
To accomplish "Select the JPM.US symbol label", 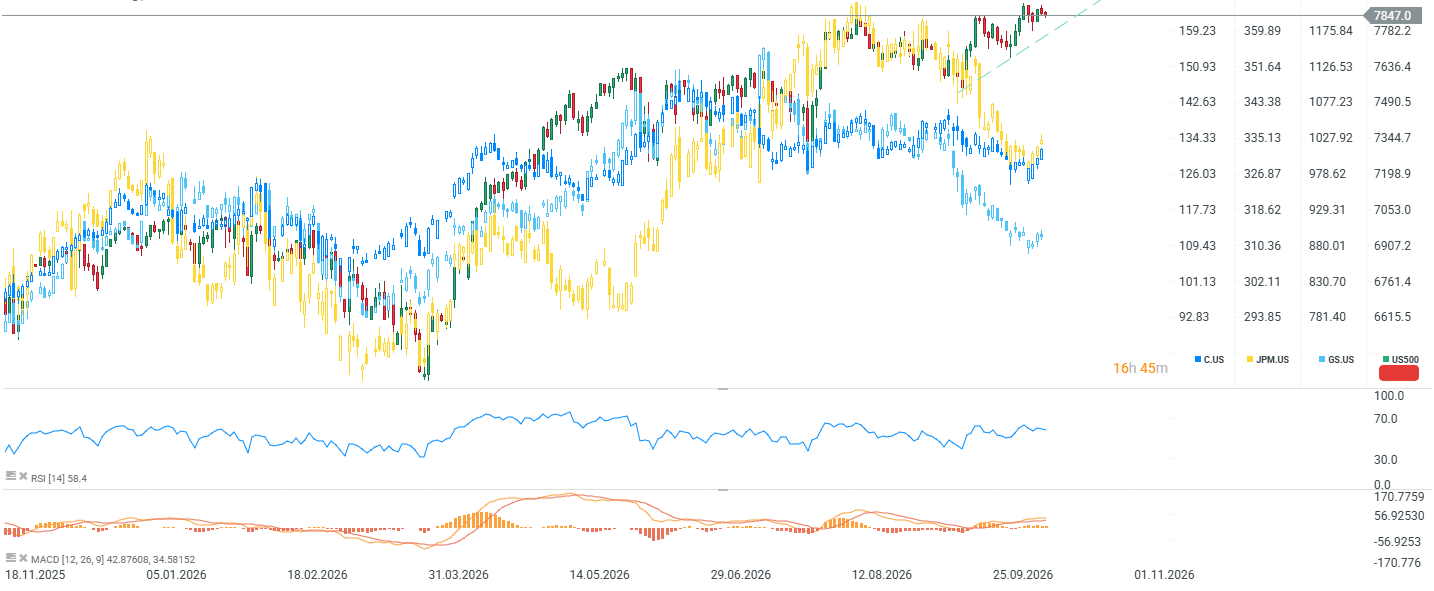I will pos(1273,359).
